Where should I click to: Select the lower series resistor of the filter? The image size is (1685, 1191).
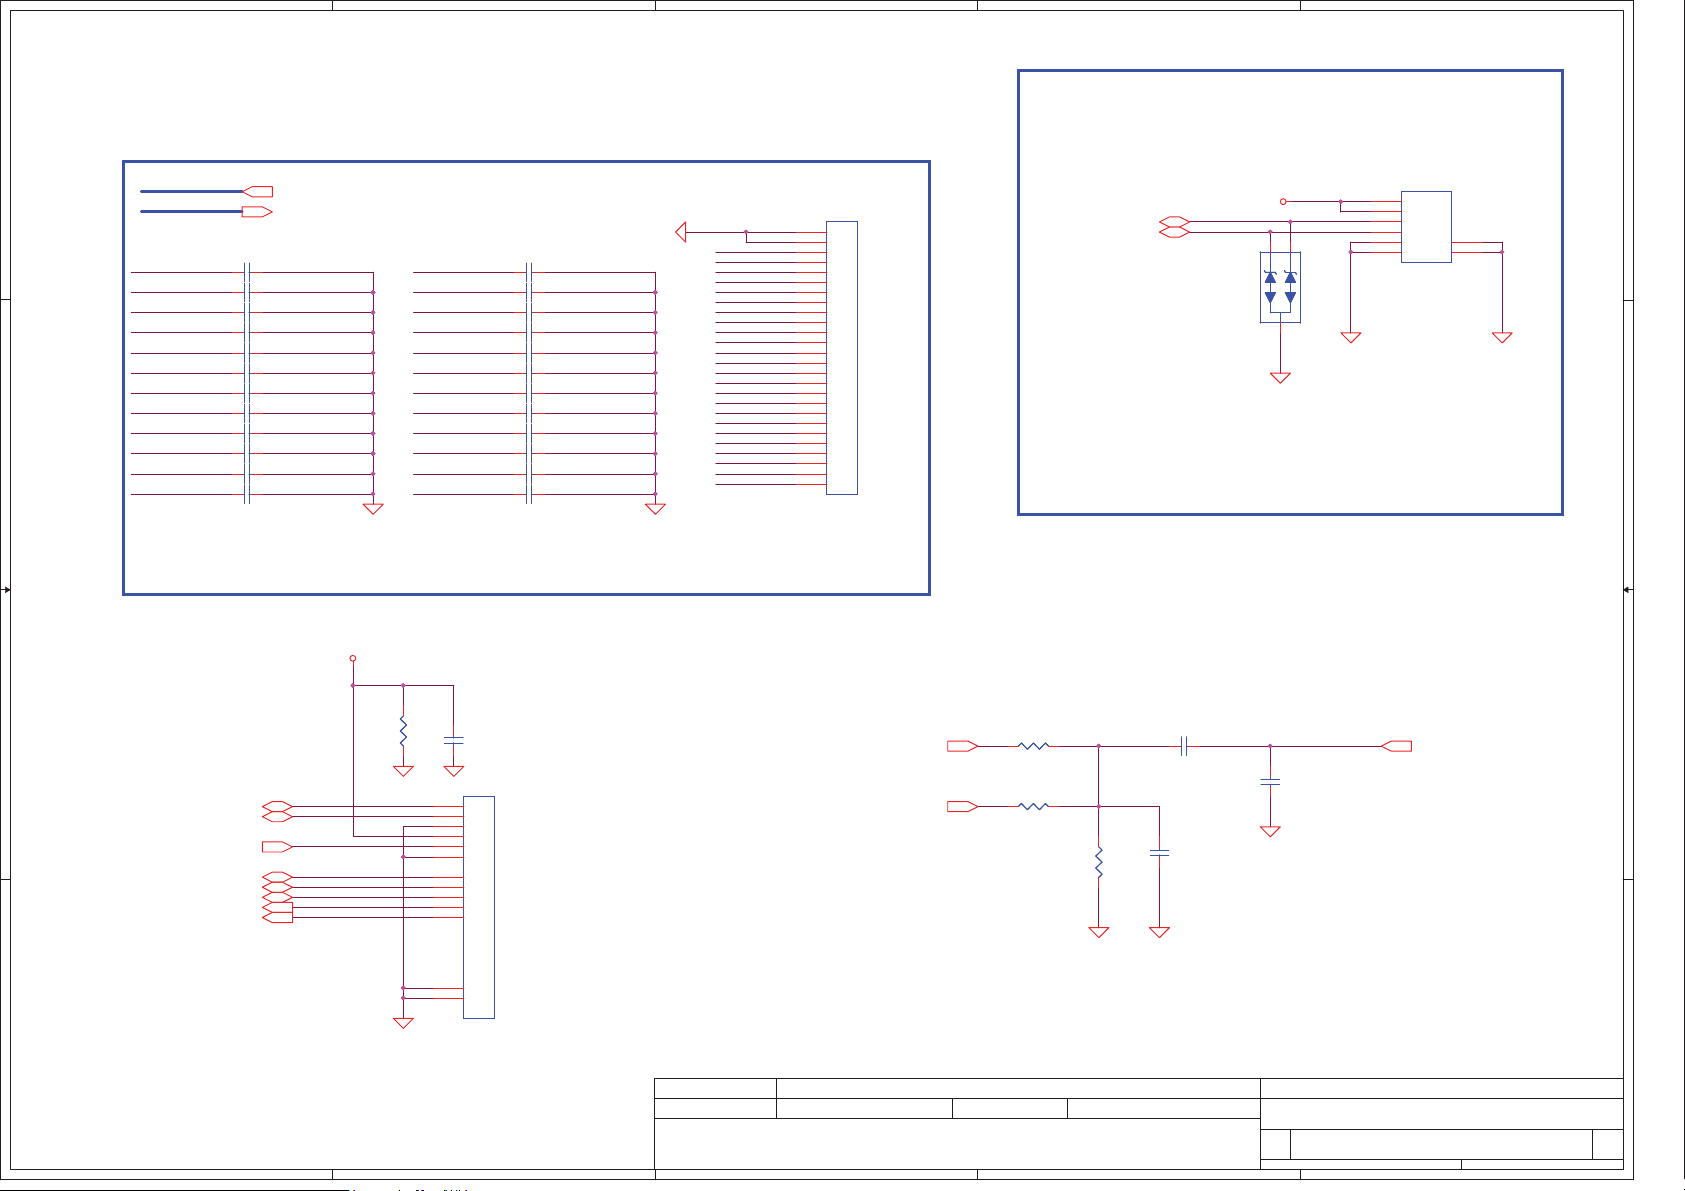click(x=1033, y=806)
